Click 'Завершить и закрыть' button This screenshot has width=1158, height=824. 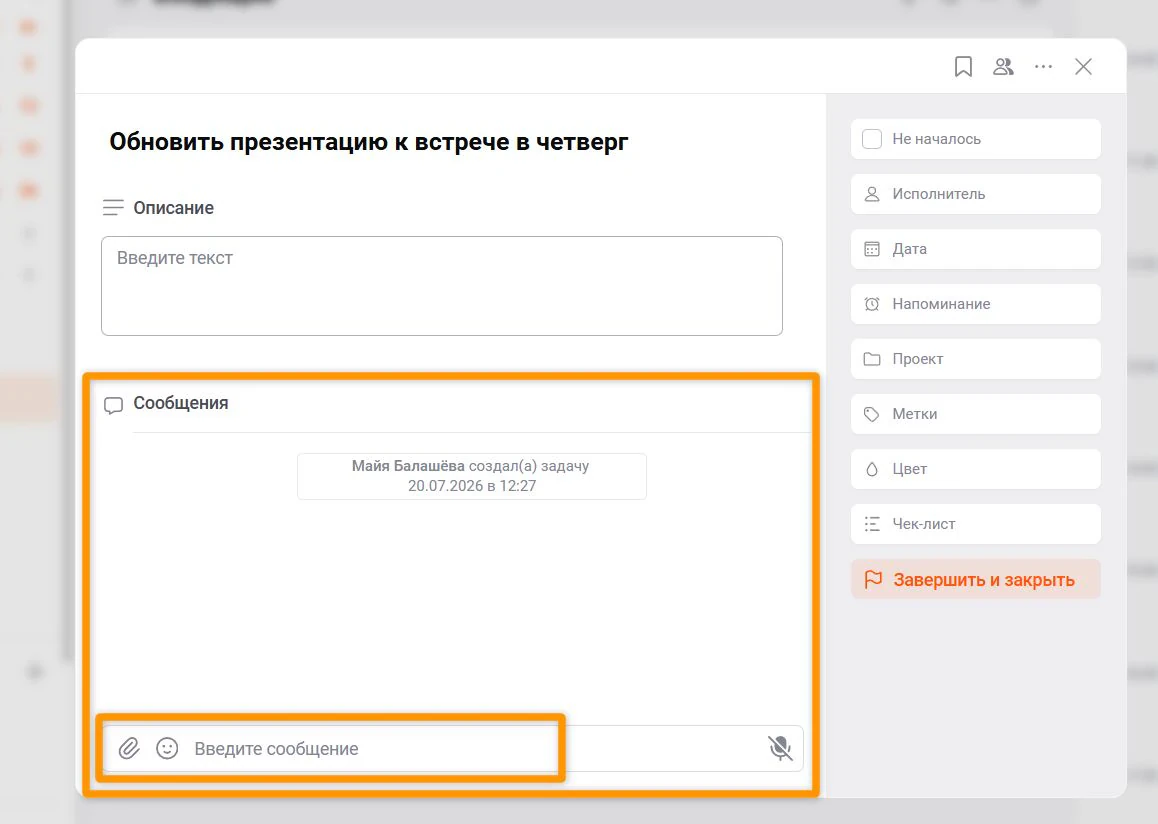click(x=976, y=580)
